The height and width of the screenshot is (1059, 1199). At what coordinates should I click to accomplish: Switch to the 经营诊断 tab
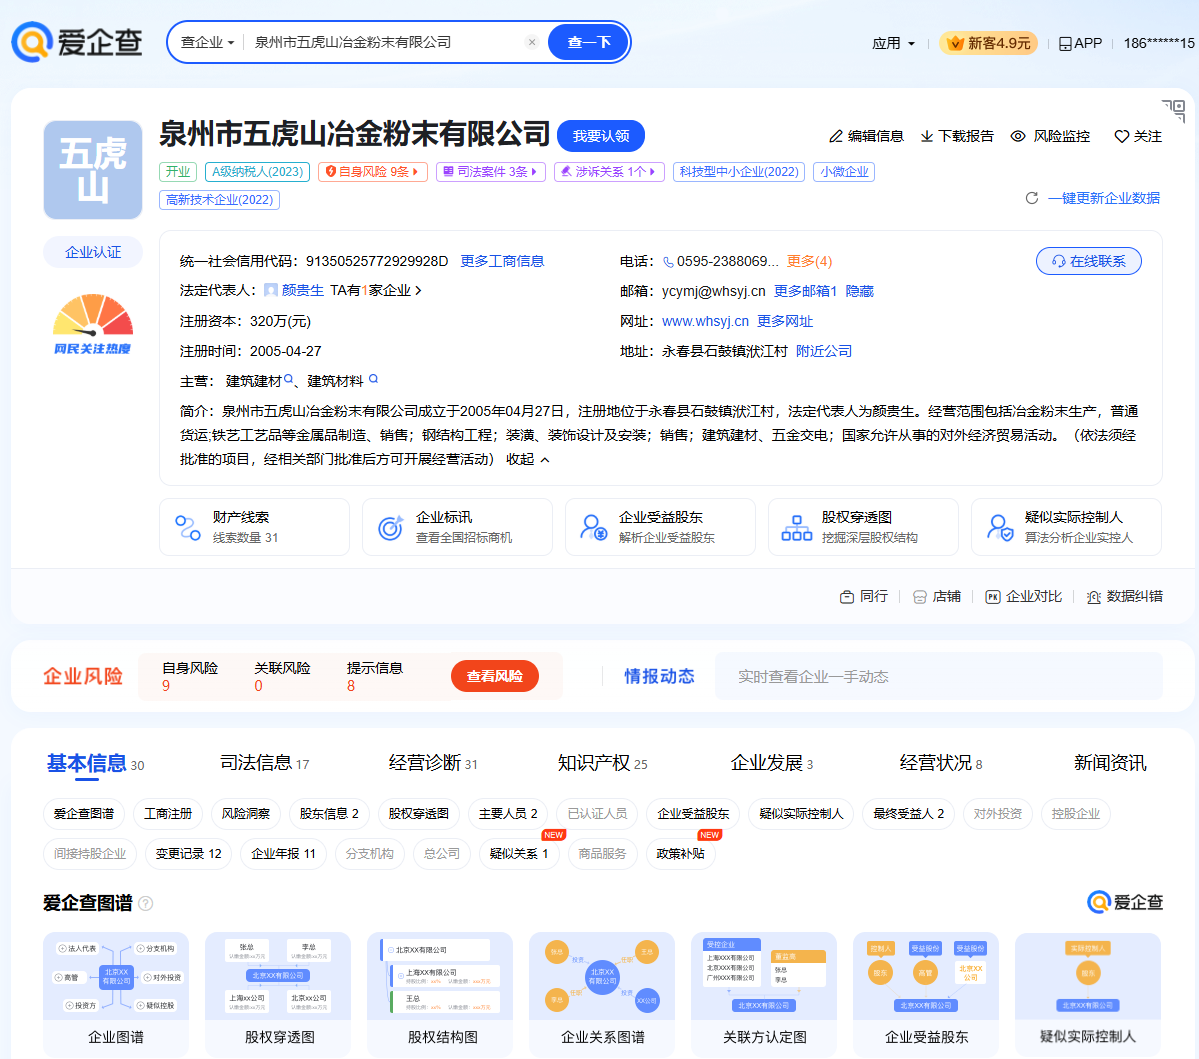click(x=433, y=763)
